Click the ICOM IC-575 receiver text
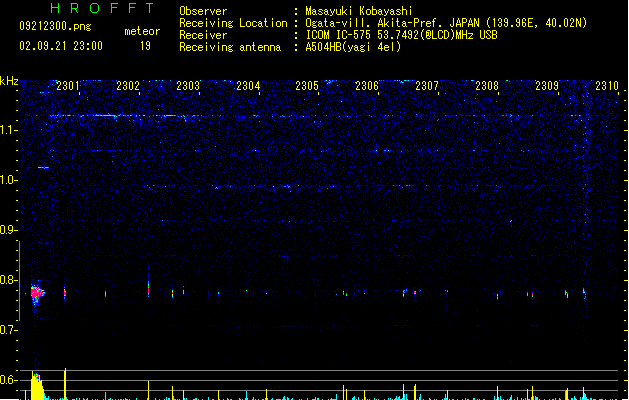The width and height of the screenshot is (629, 400). (x=402, y=35)
